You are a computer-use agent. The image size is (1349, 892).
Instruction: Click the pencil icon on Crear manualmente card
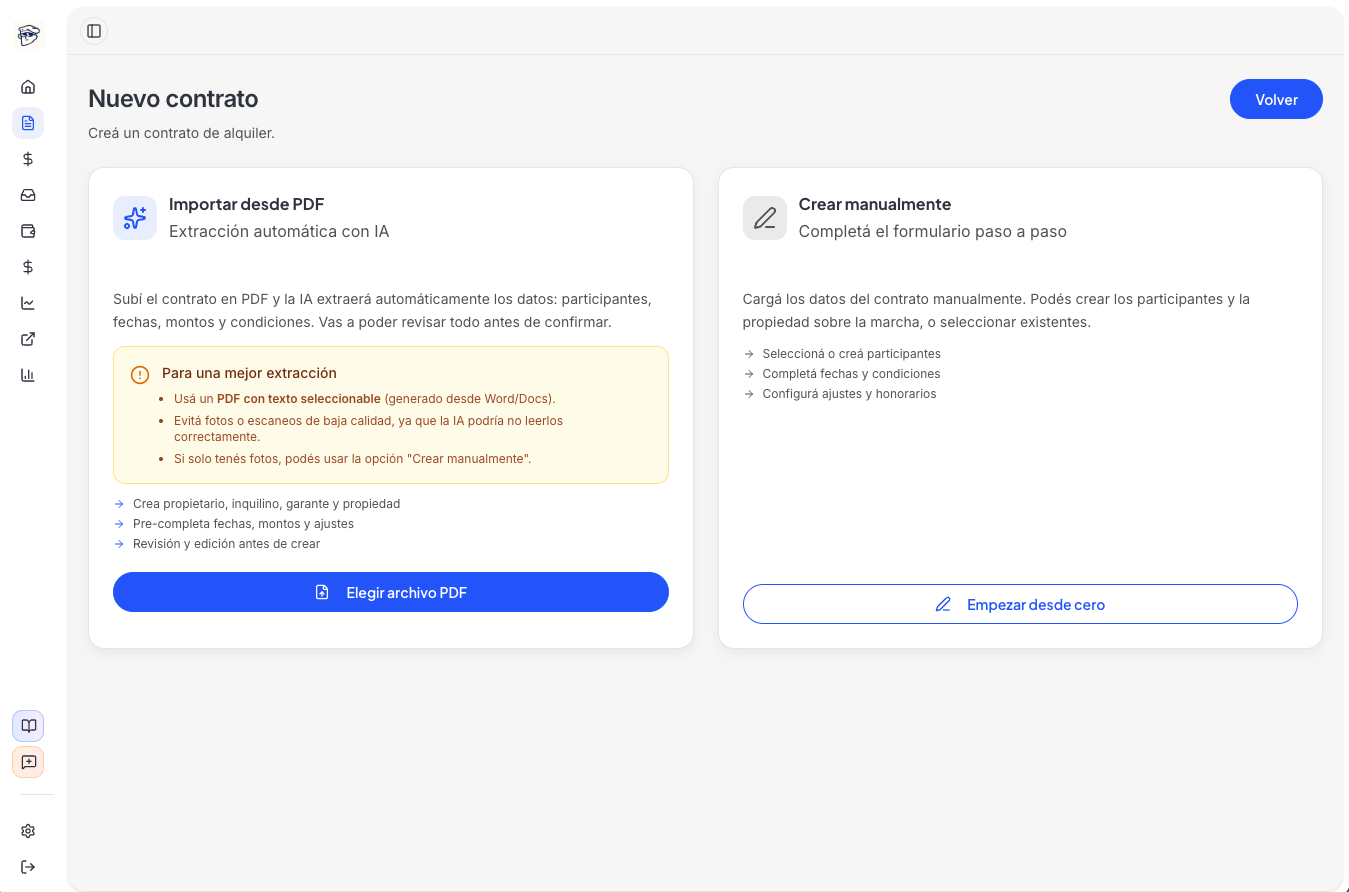point(764,217)
